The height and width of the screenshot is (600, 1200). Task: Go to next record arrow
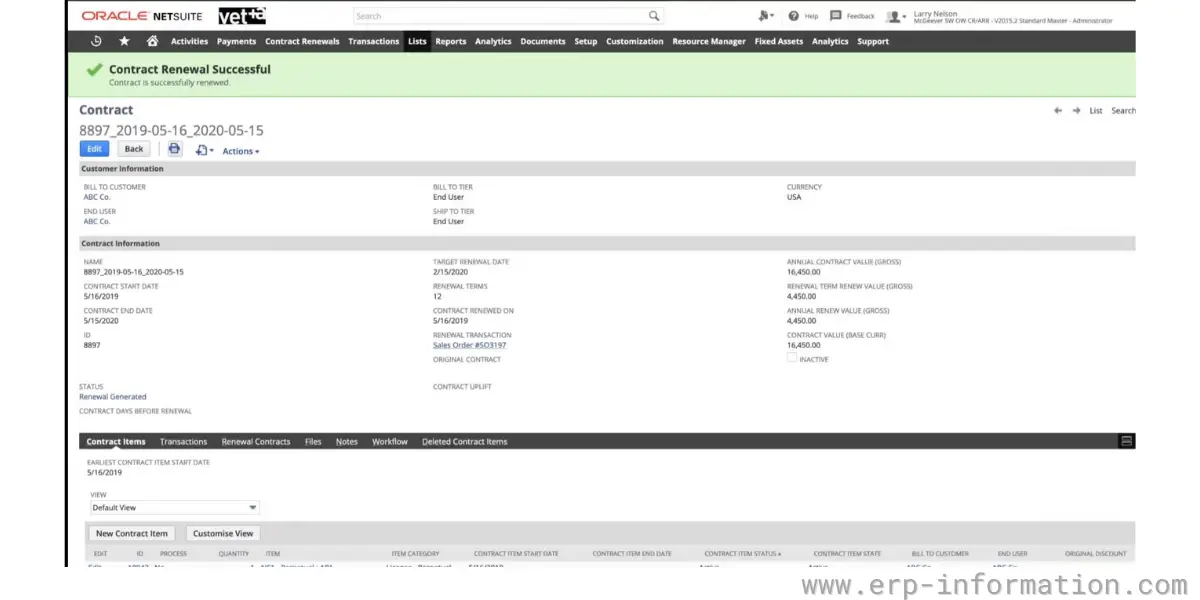tap(1076, 111)
